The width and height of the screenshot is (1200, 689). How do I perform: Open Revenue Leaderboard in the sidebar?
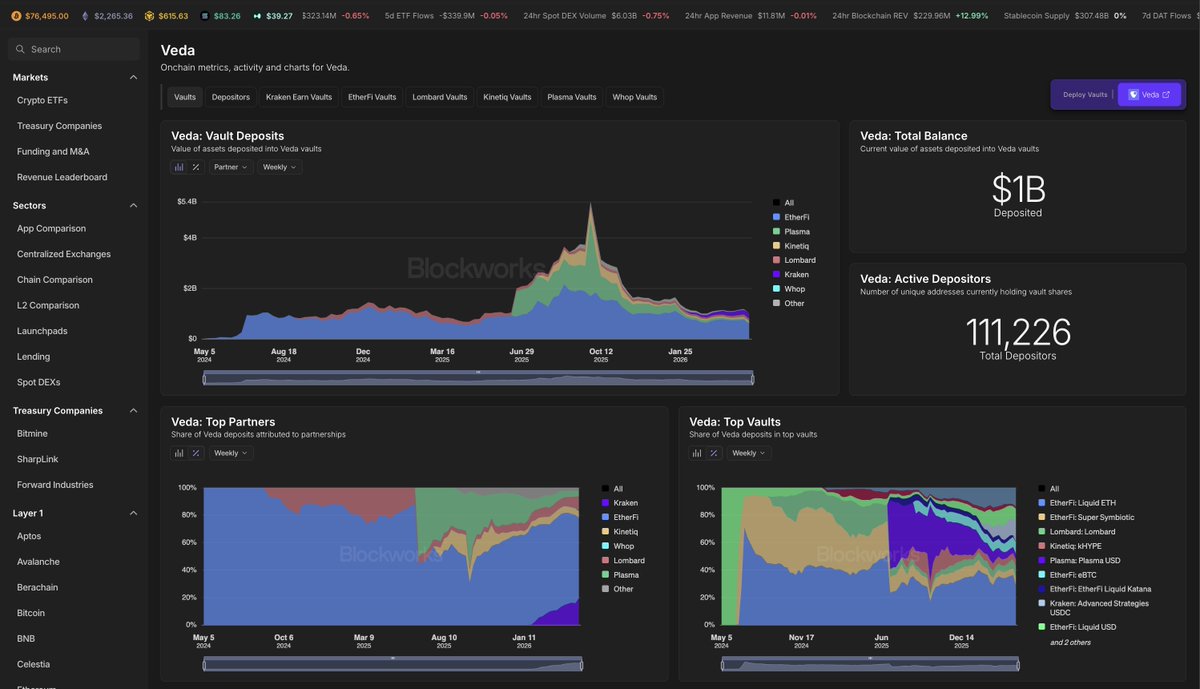62,177
